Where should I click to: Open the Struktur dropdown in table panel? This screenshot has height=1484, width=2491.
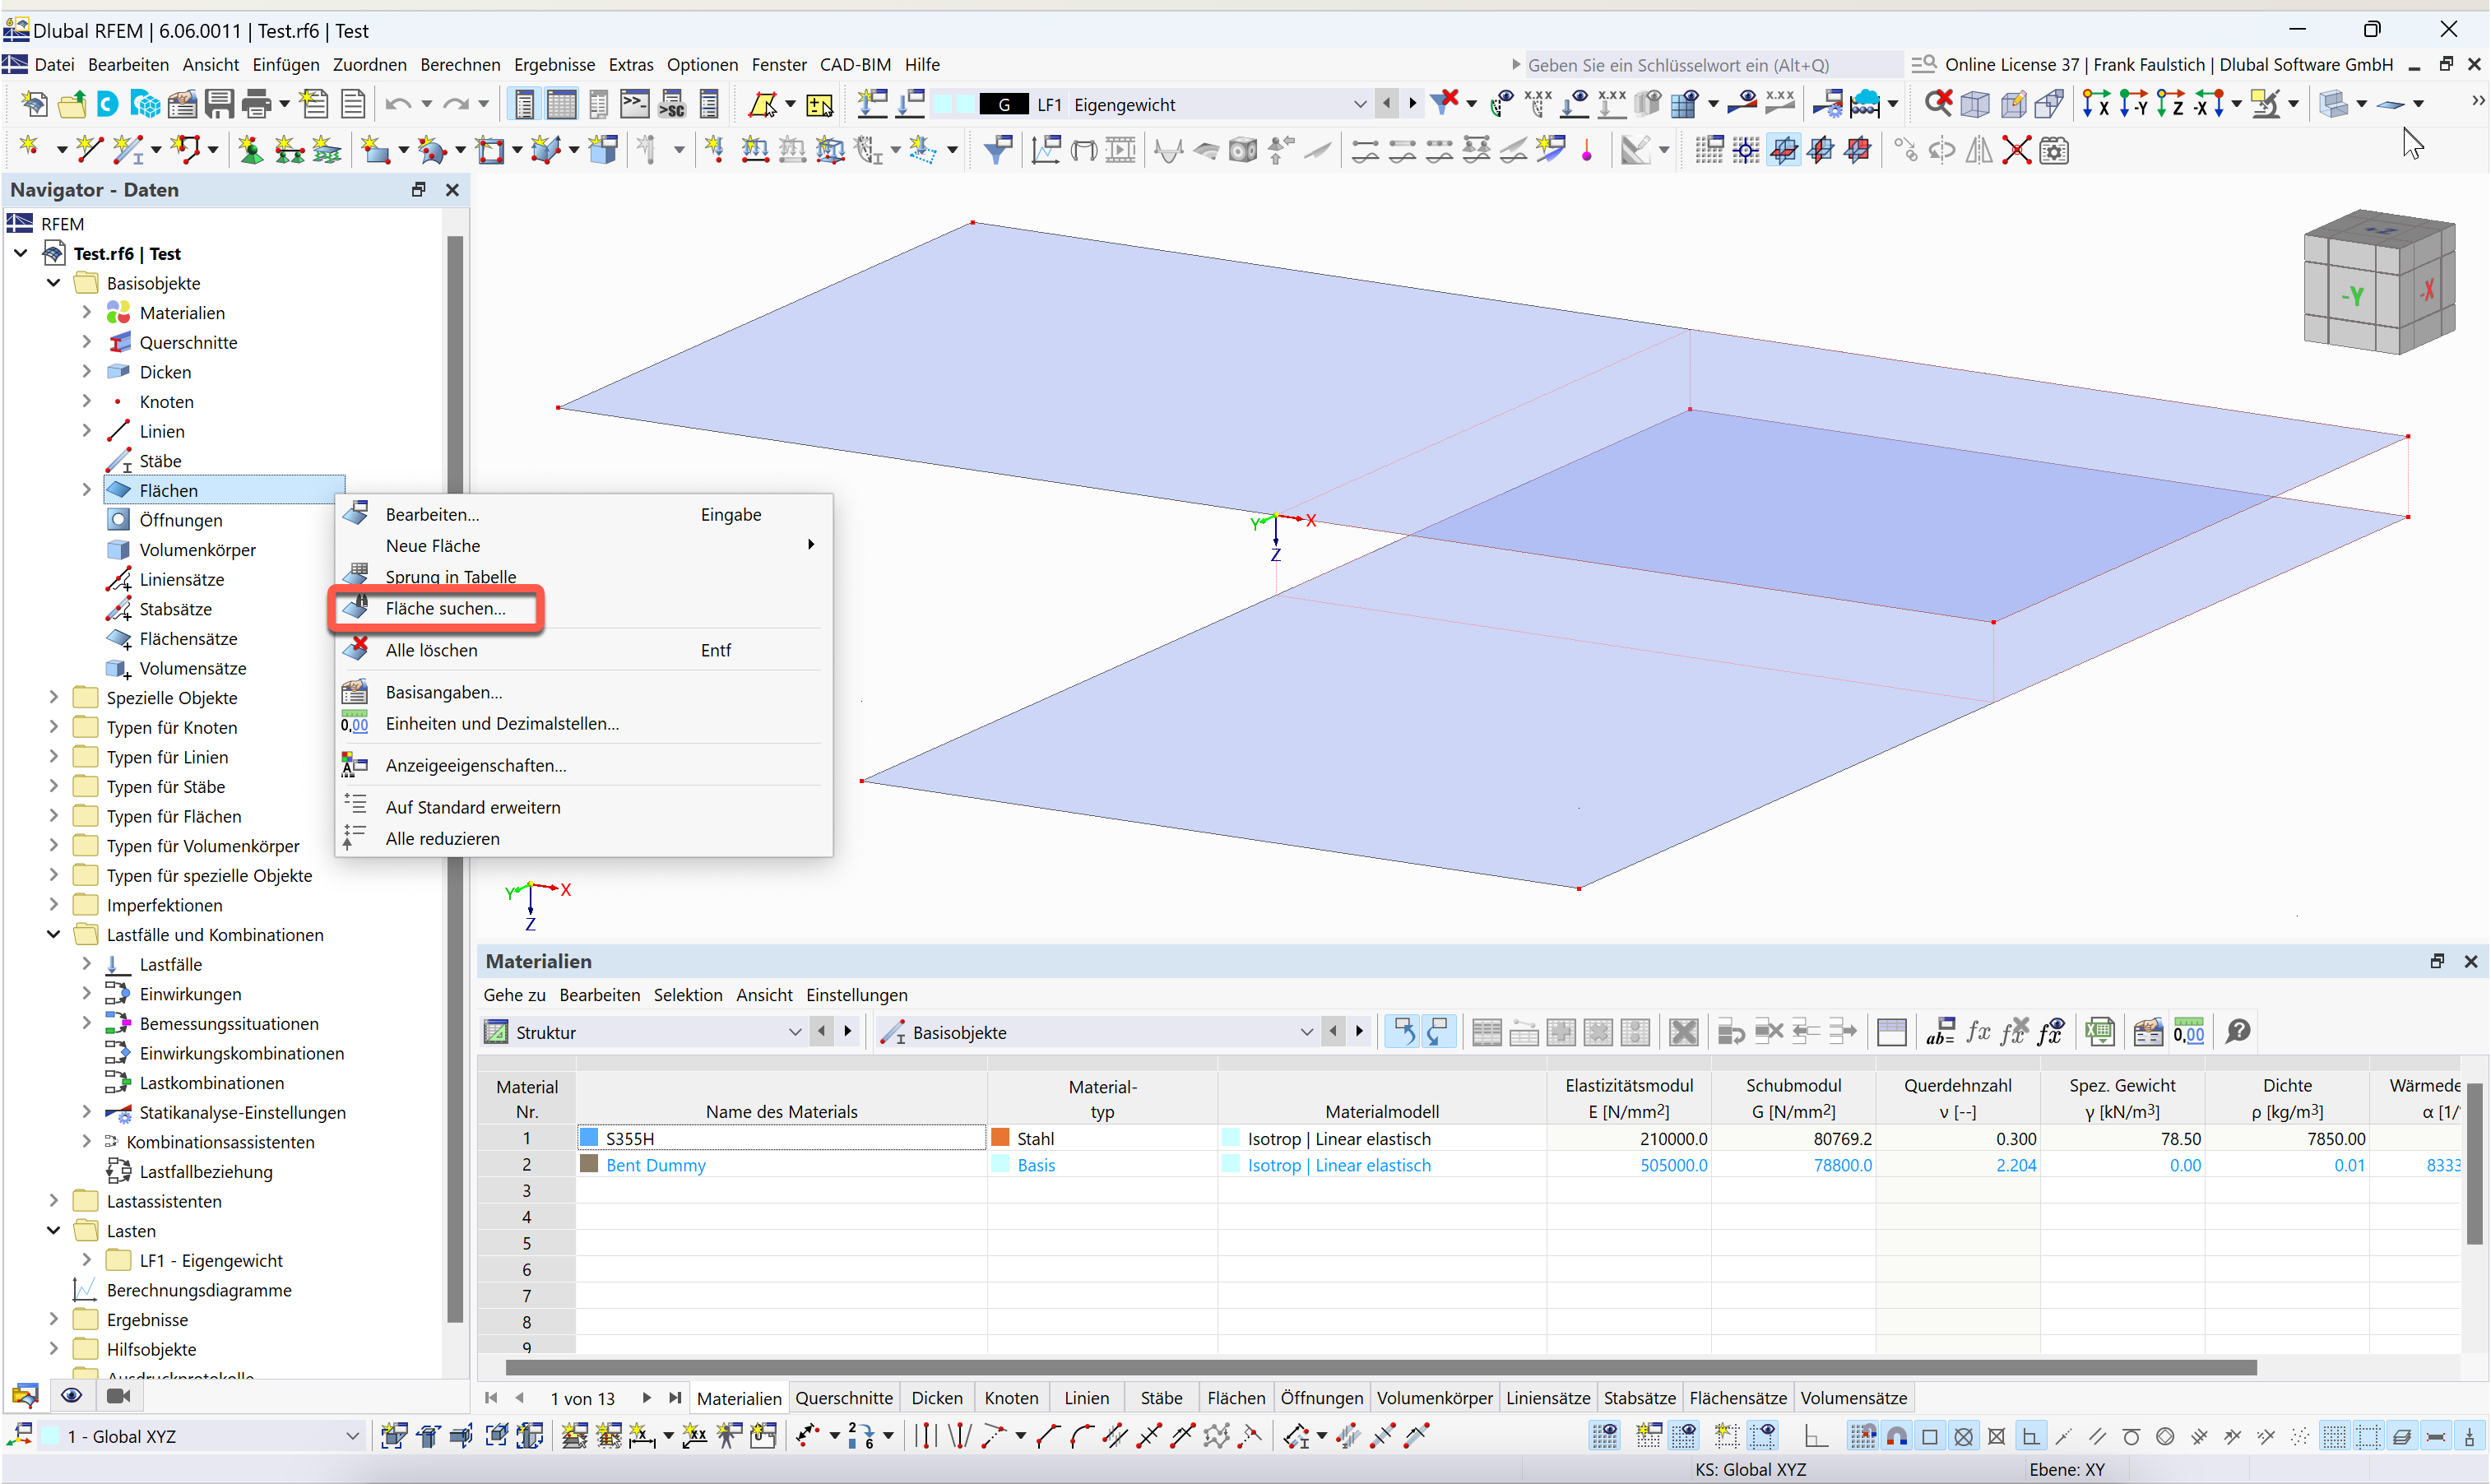click(x=795, y=1032)
